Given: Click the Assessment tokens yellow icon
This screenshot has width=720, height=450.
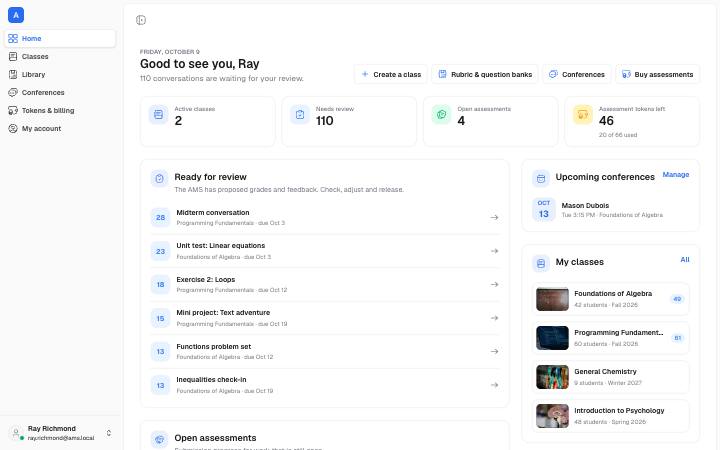Looking at the screenshot, I should click(583, 114).
